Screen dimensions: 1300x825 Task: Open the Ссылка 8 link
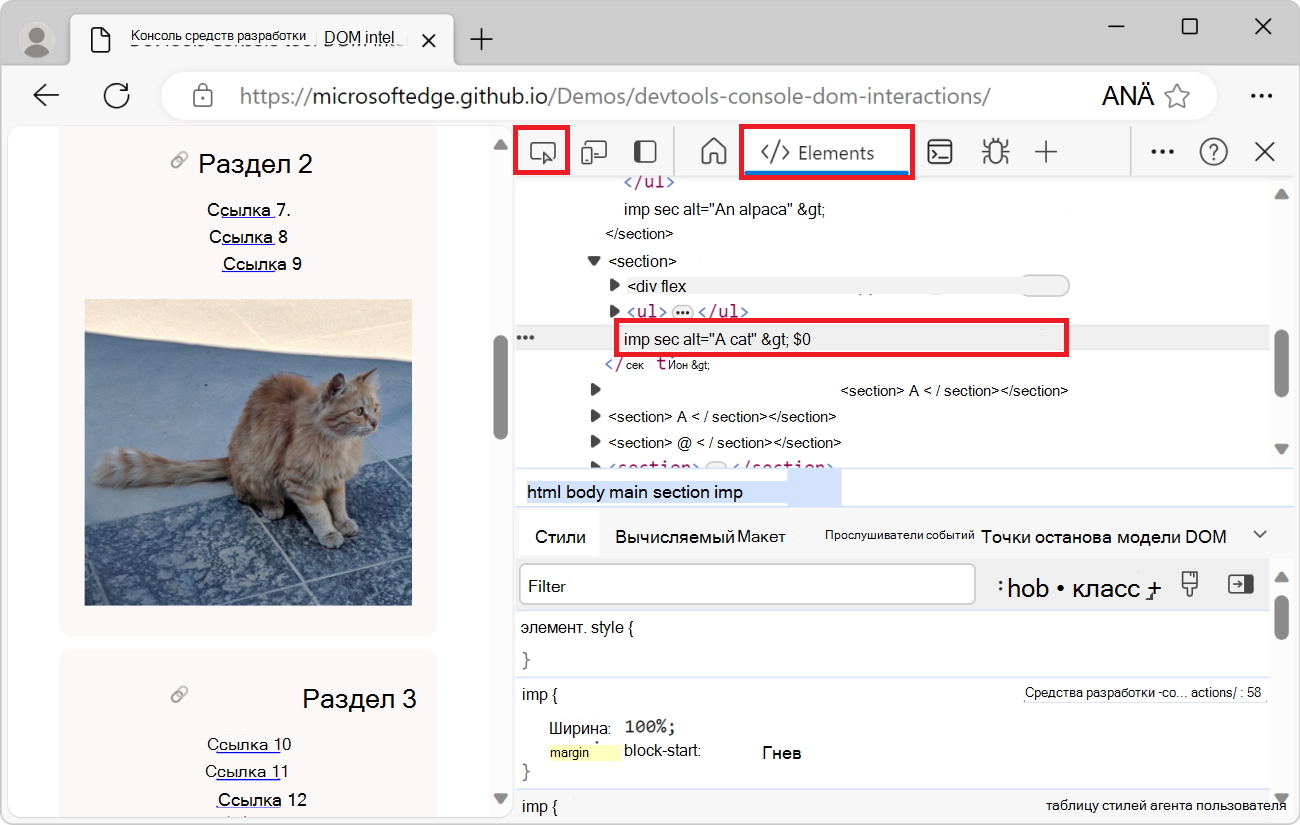point(248,237)
